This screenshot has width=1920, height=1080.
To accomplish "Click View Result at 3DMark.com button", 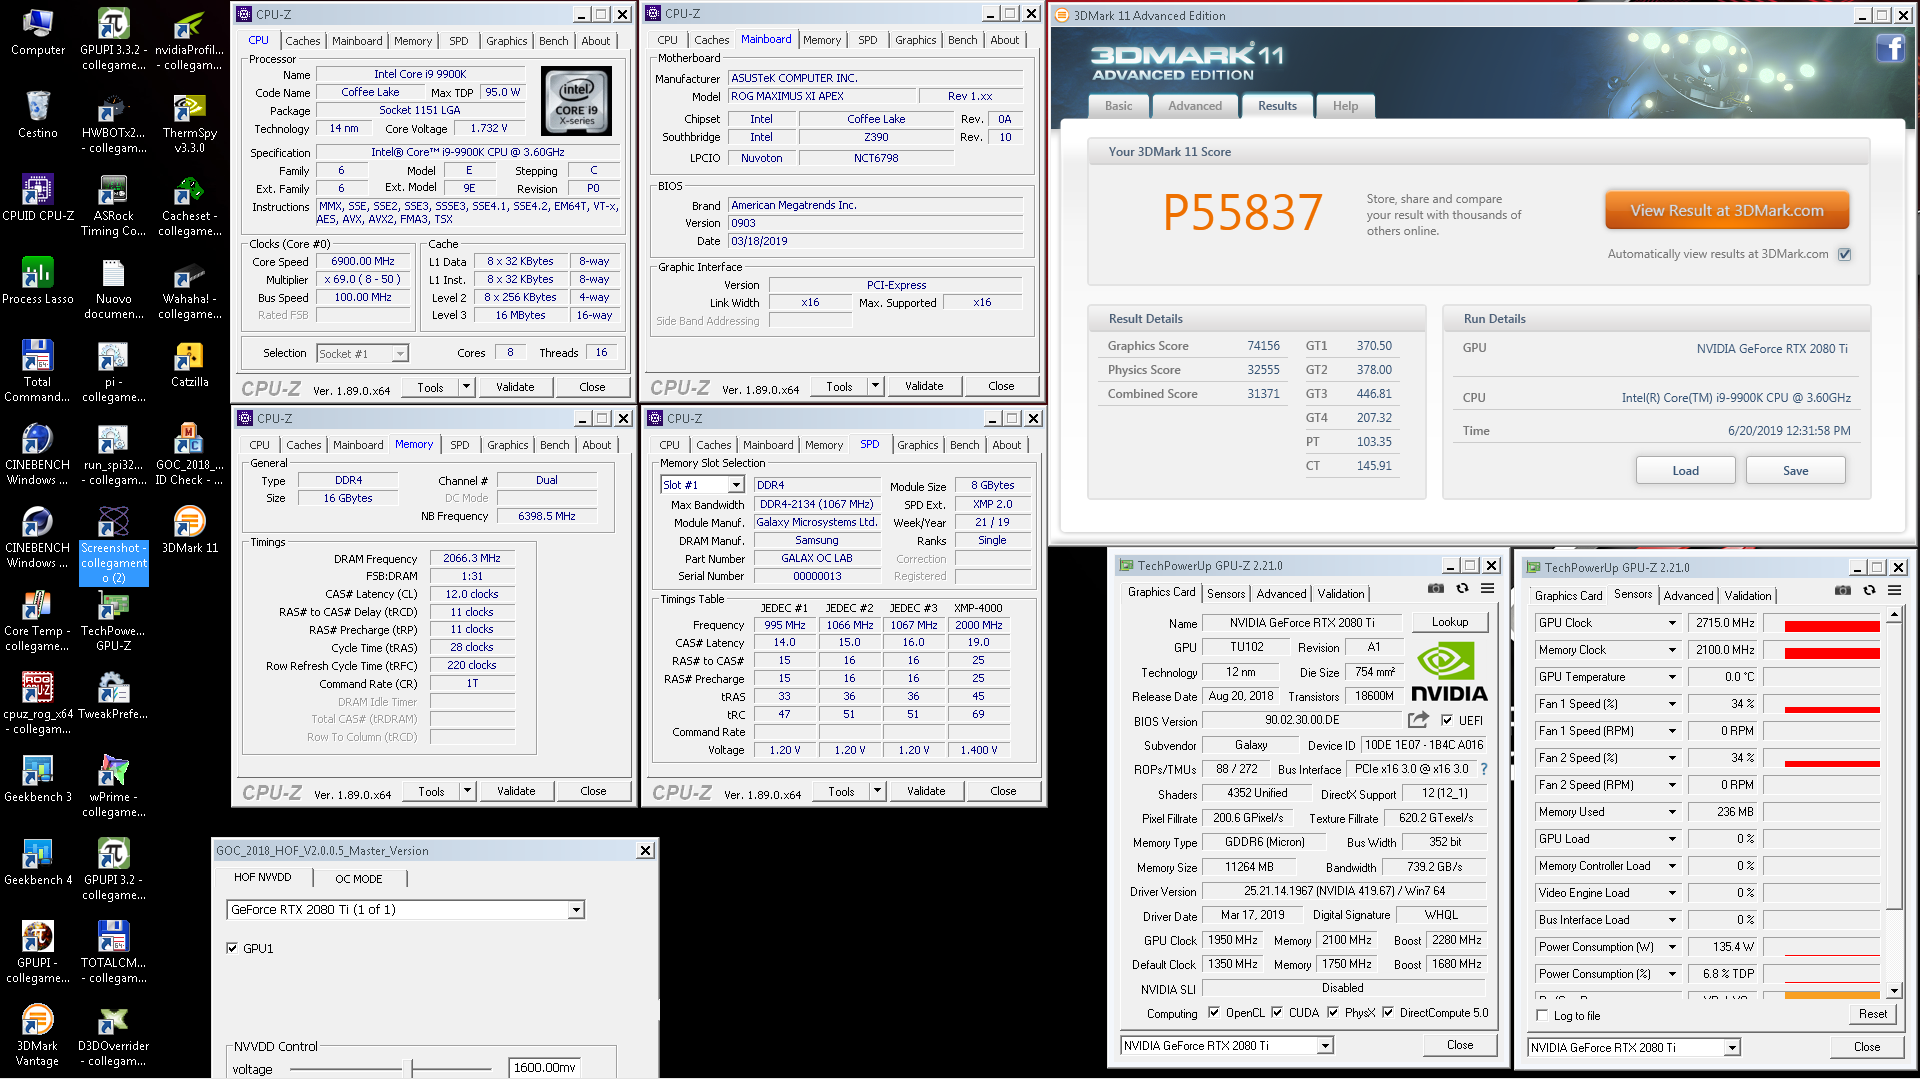I will (x=1727, y=211).
